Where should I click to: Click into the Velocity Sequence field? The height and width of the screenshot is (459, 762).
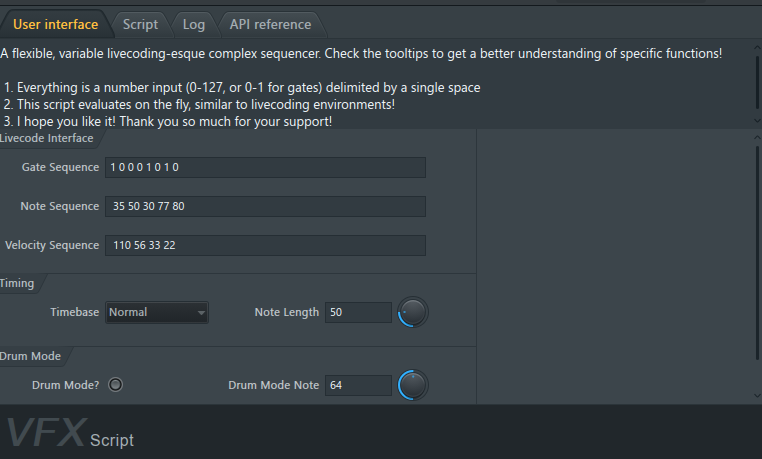click(x=265, y=245)
